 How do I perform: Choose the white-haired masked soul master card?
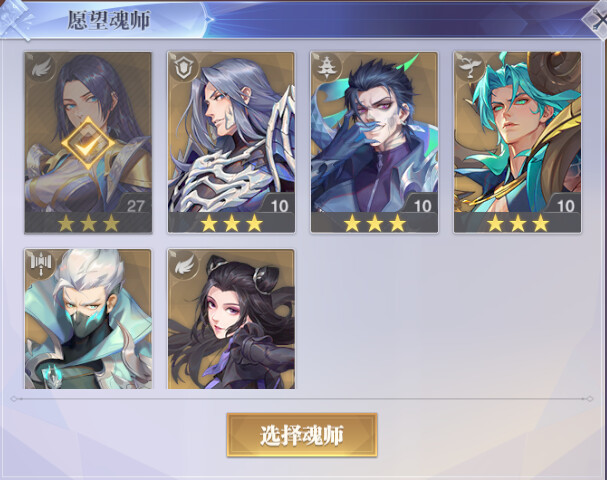pos(88,319)
